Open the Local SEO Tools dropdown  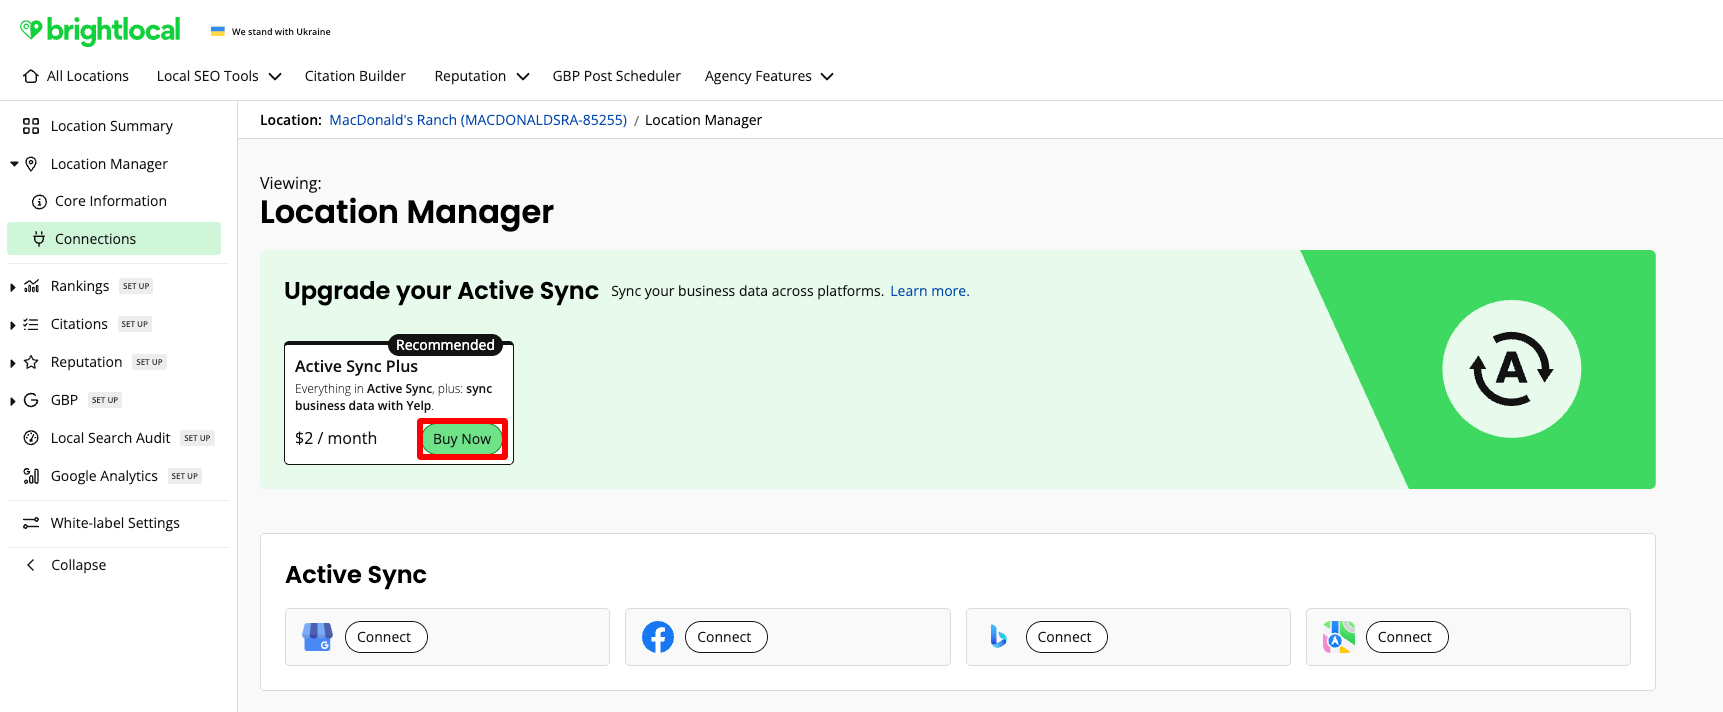click(218, 76)
